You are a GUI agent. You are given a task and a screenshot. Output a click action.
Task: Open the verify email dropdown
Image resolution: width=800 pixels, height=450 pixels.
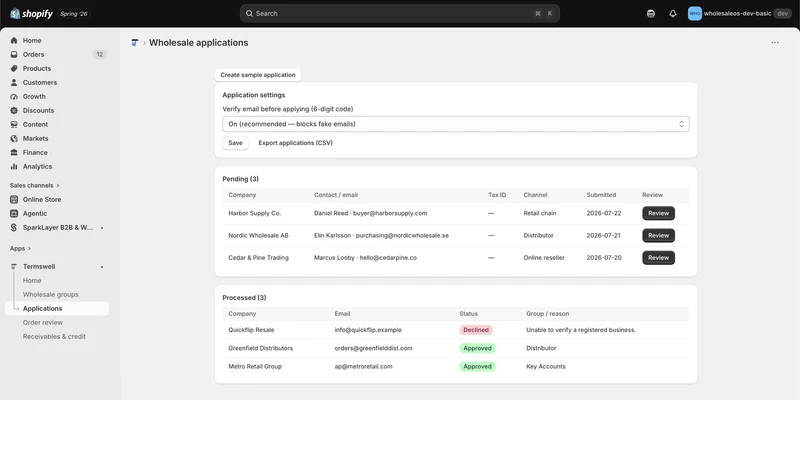(x=456, y=124)
